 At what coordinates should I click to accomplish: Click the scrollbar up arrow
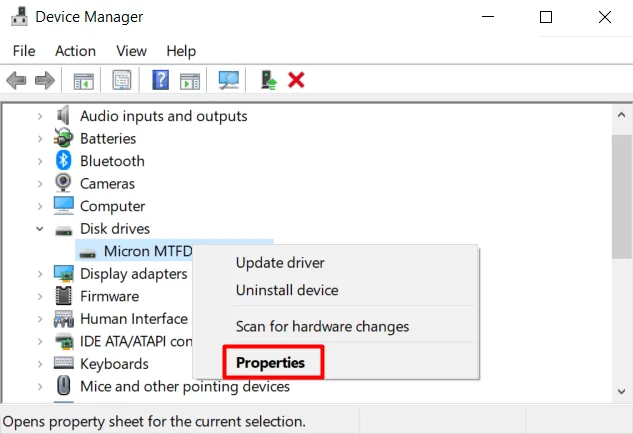coord(621,115)
